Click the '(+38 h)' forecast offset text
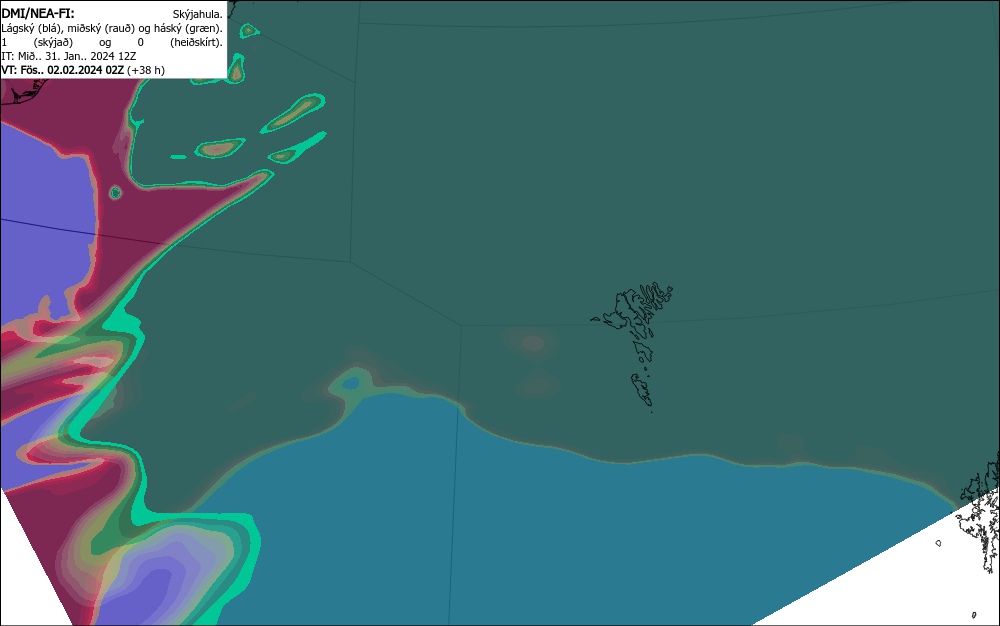 pos(146,70)
